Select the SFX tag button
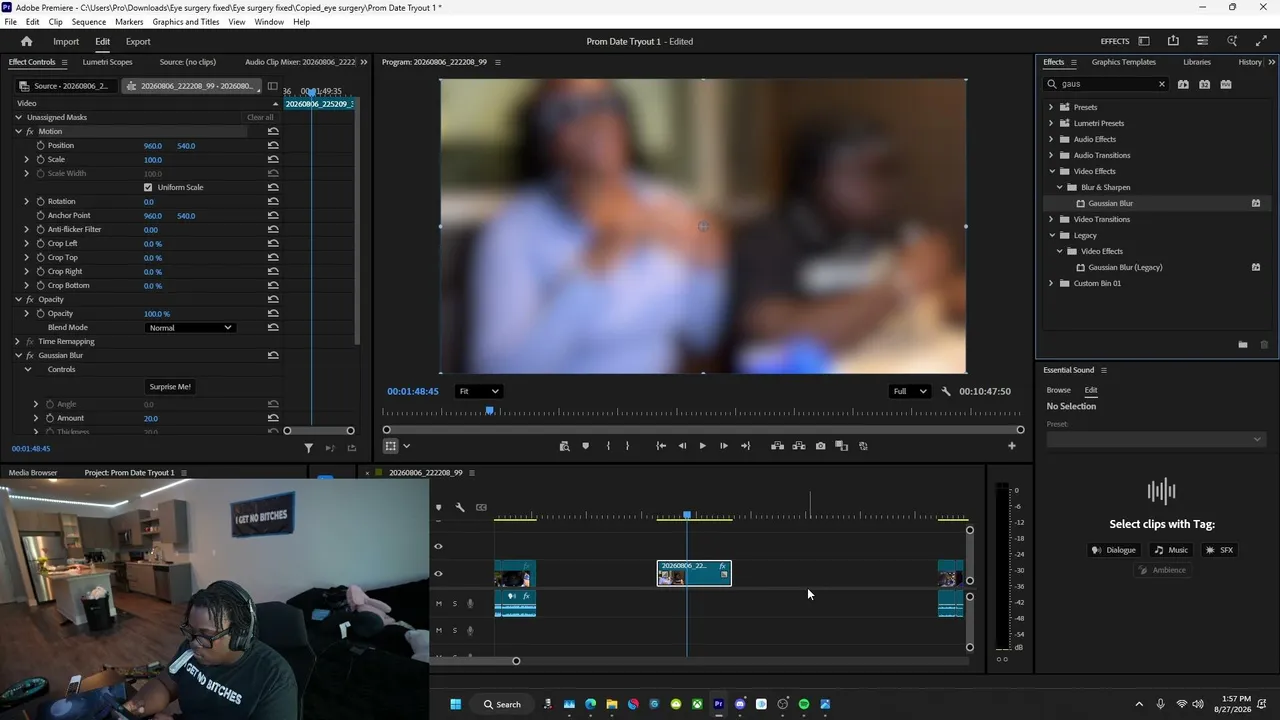Screen dimensions: 1280x720 click(1219, 550)
